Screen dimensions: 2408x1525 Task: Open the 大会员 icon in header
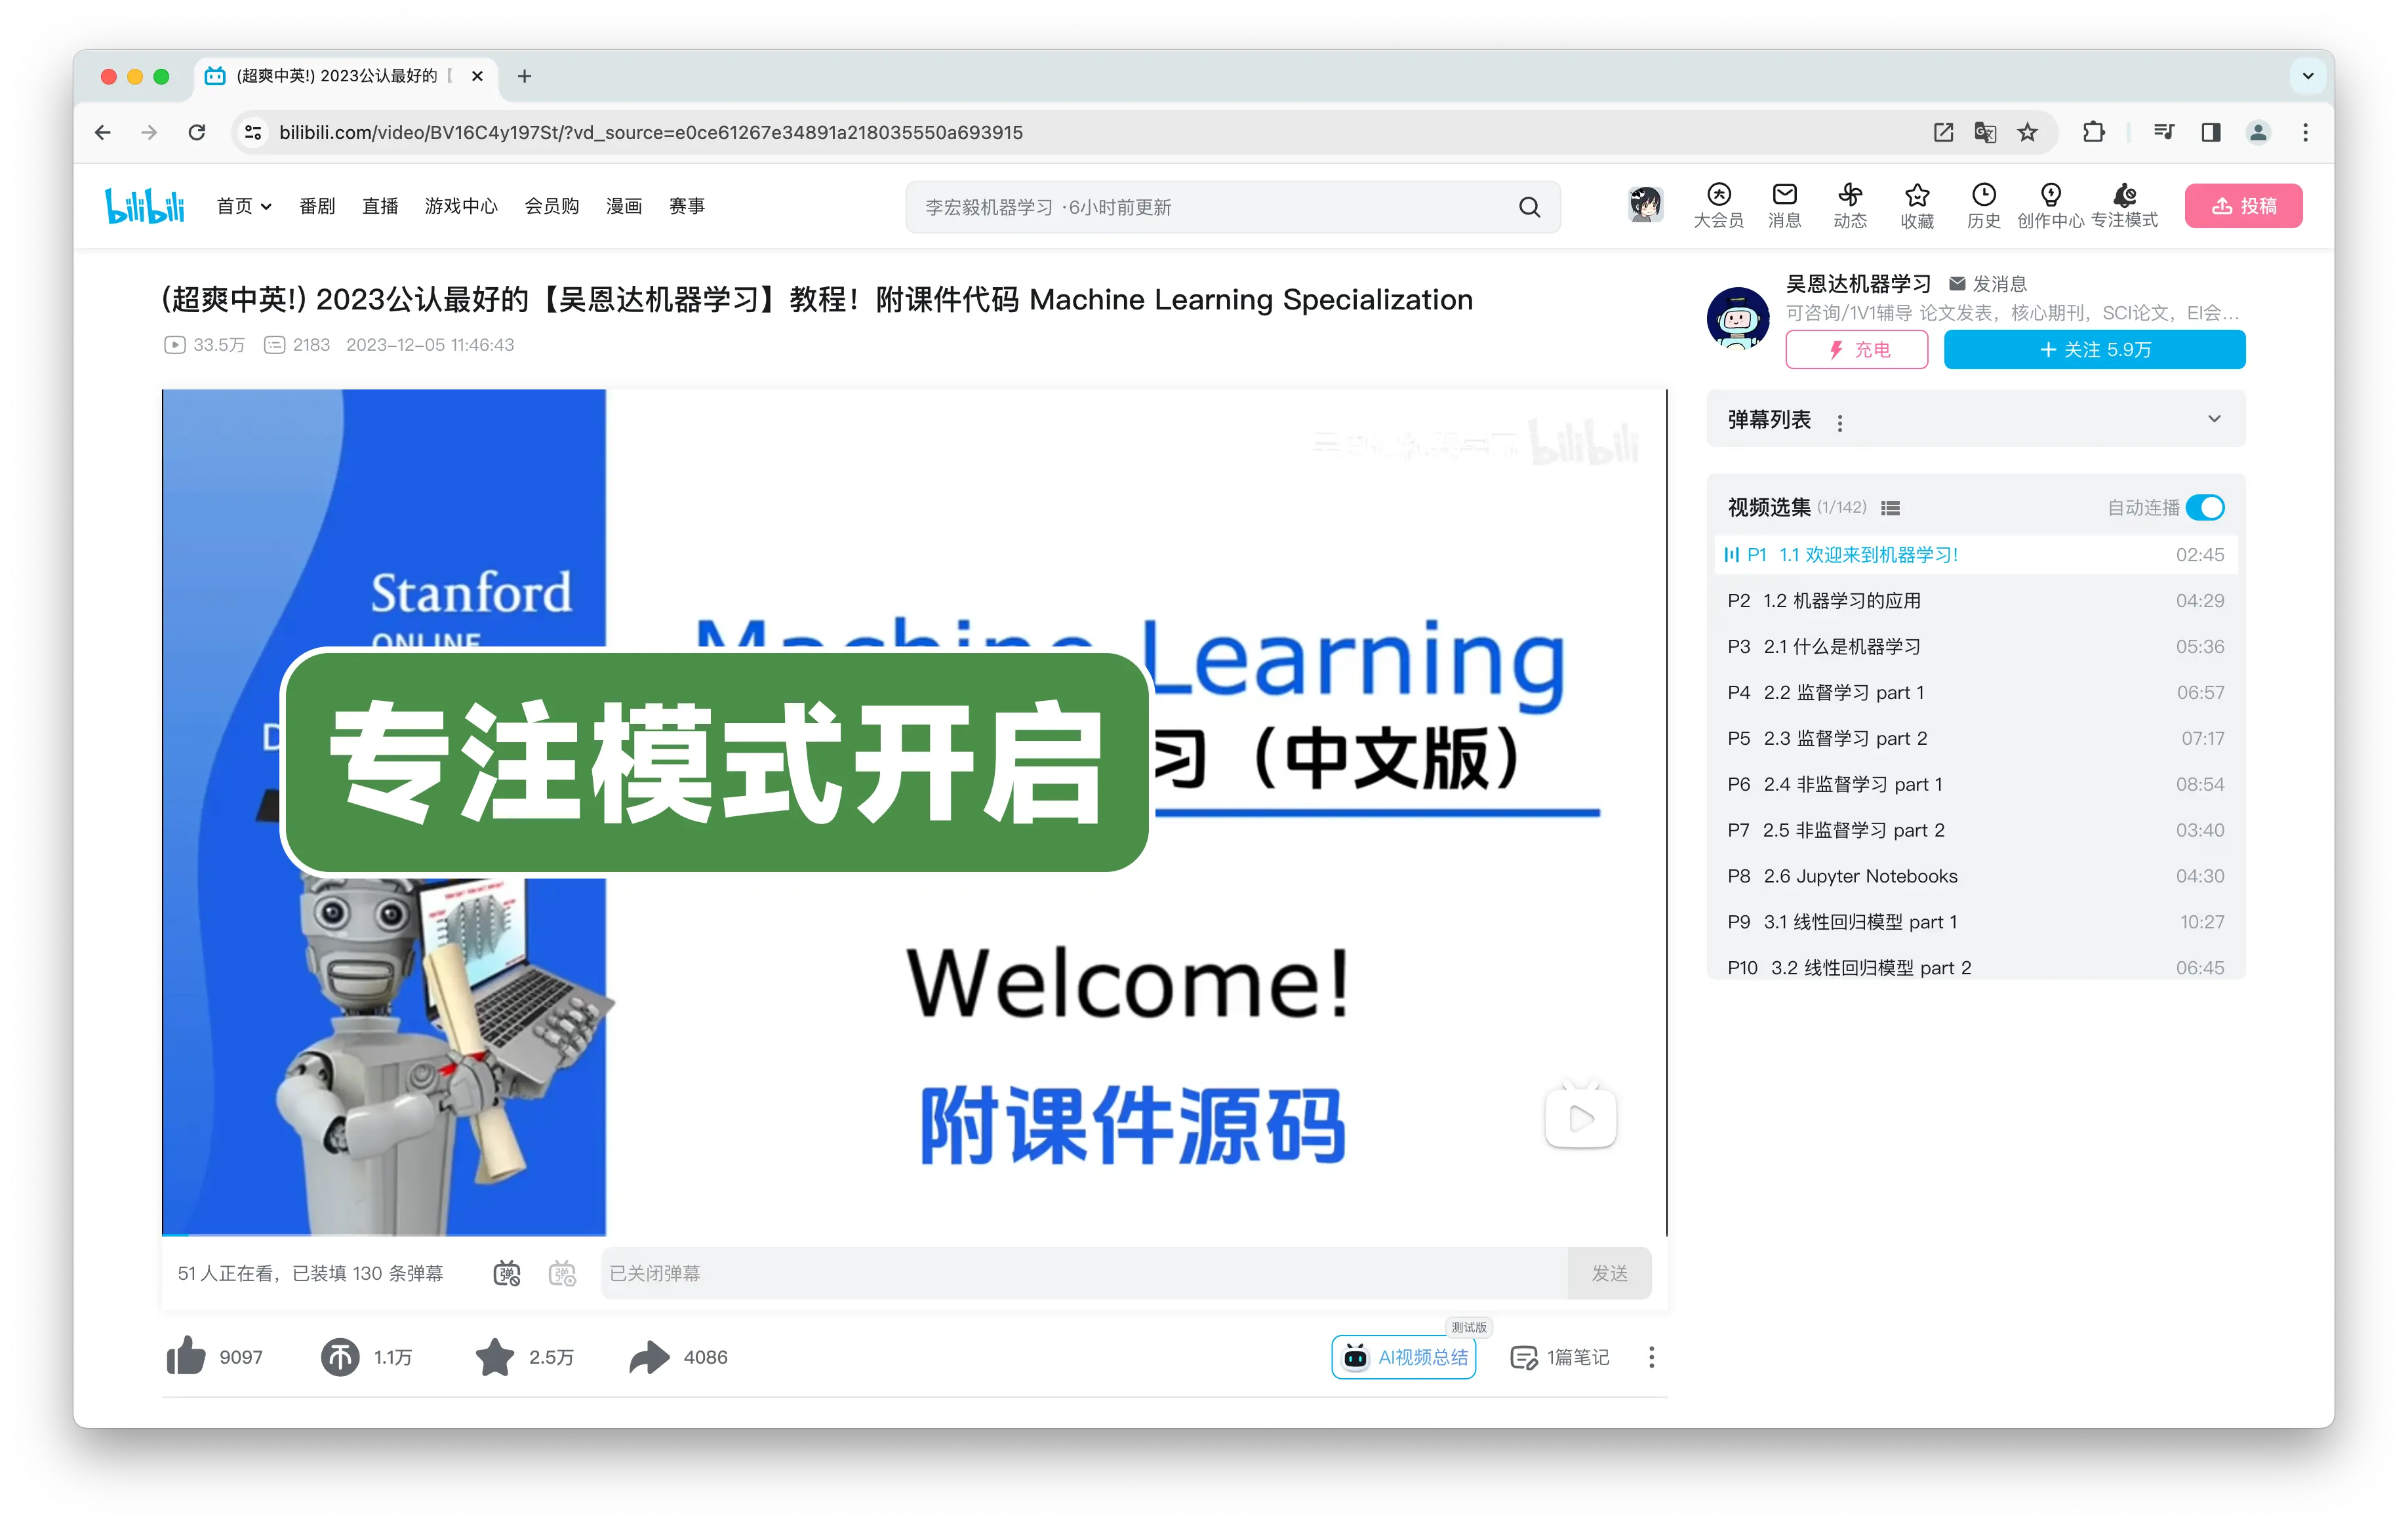(x=1718, y=206)
